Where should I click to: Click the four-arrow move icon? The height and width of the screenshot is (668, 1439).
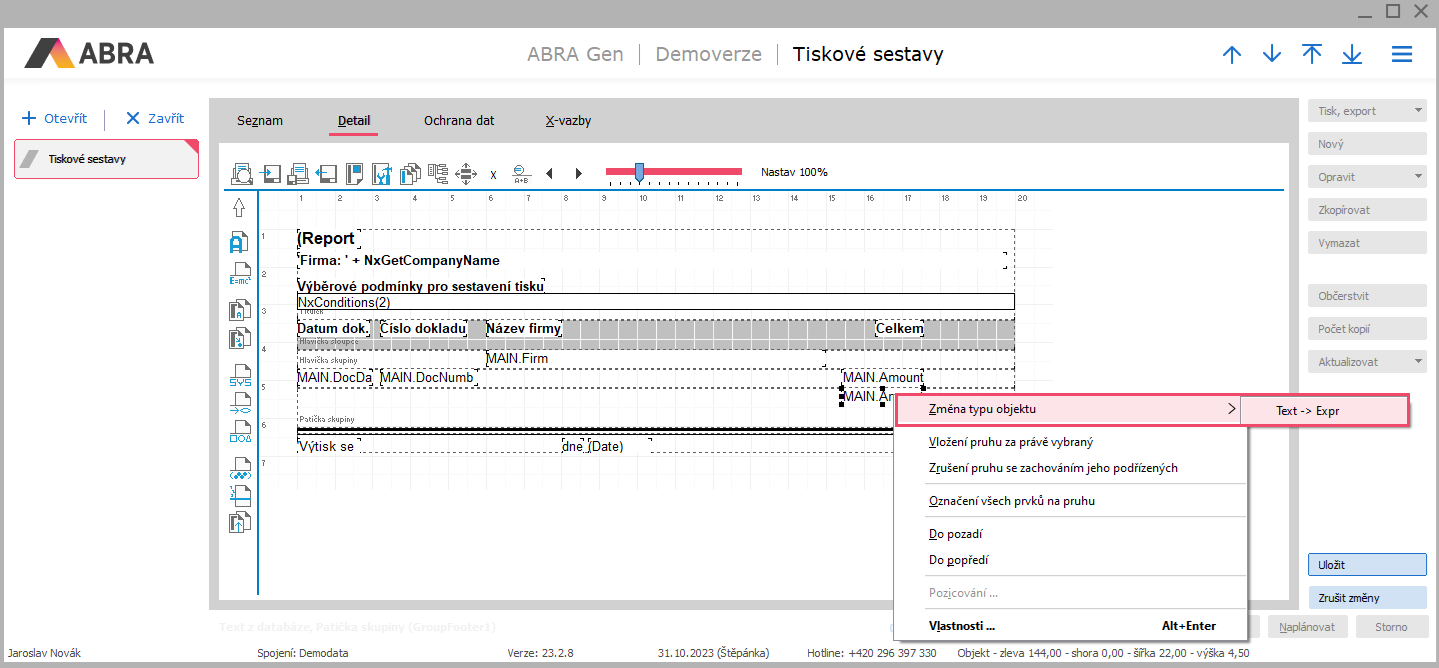point(465,174)
